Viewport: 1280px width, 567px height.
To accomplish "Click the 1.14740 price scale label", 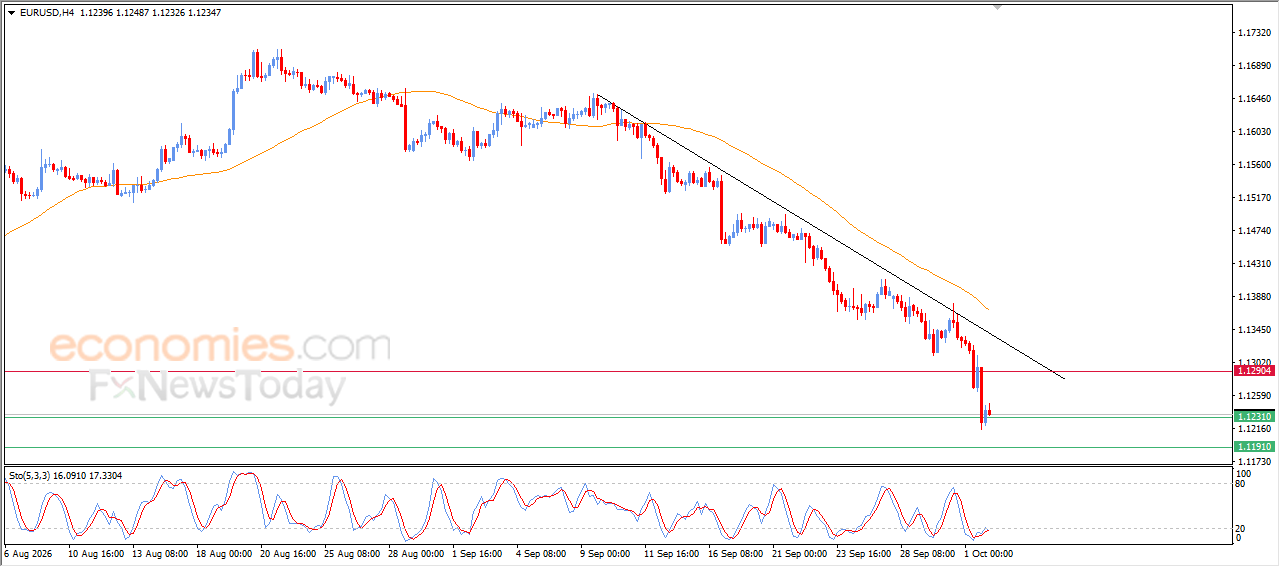I will pos(1254,231).
